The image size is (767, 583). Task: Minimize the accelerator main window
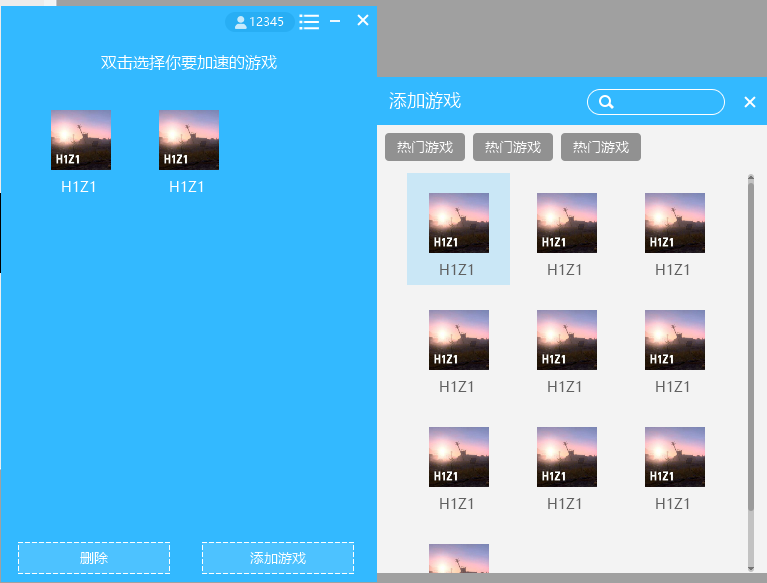335,21
